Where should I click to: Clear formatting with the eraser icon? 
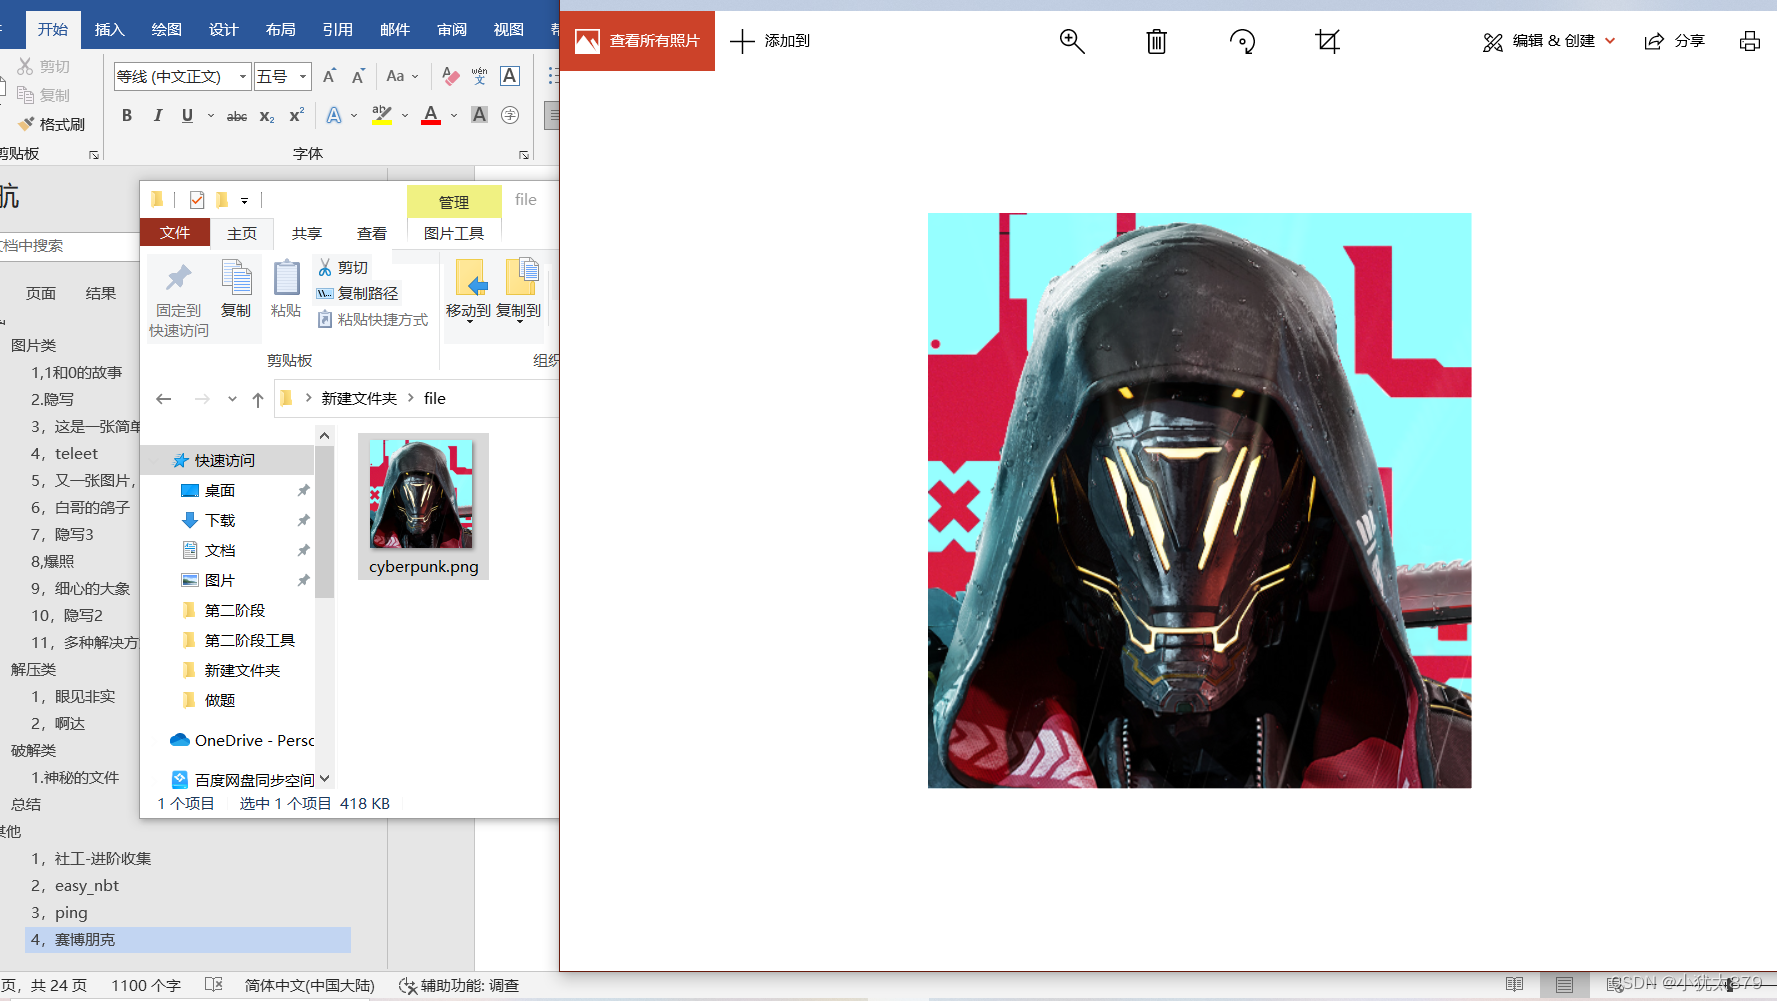(451, 76)
